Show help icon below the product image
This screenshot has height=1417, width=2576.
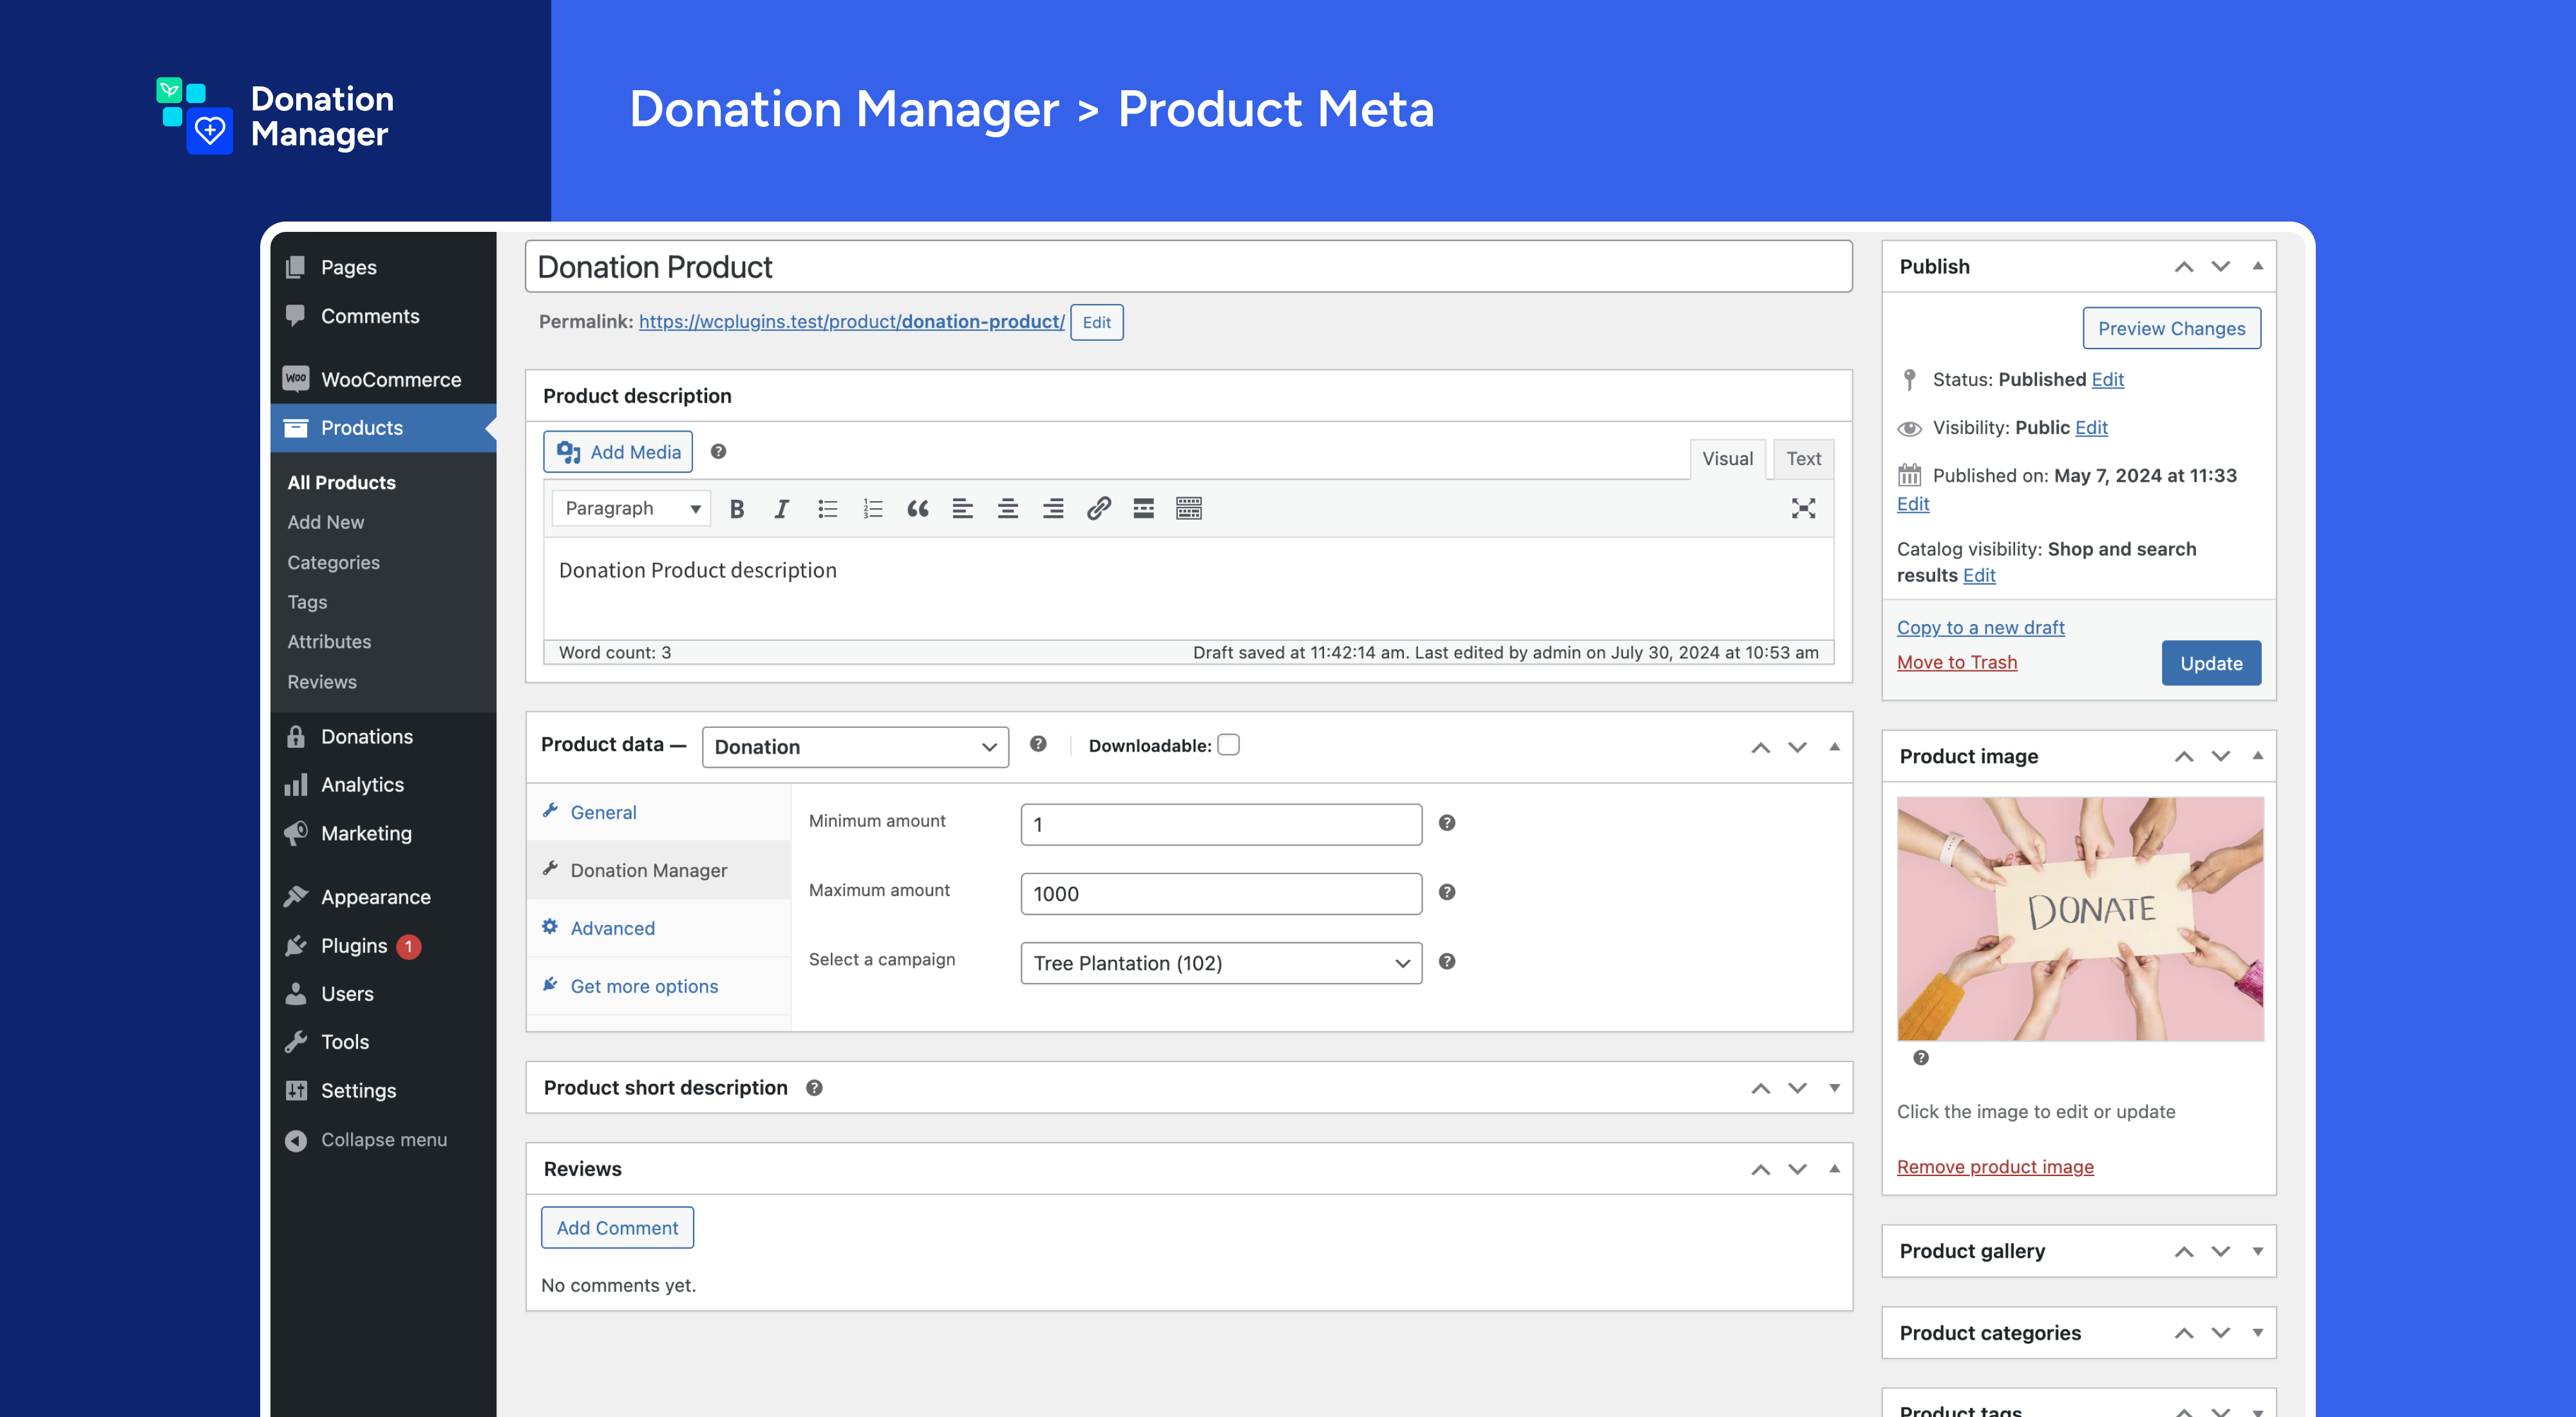pyautogui.click(x=1921, y=1058)
